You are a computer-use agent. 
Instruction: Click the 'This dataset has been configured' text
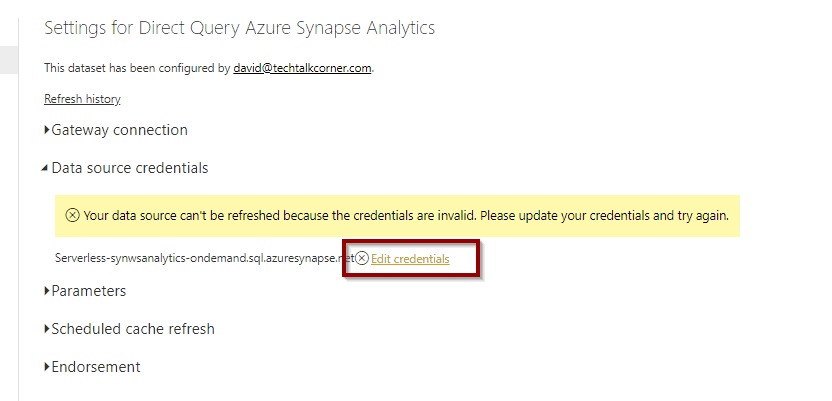137,68
